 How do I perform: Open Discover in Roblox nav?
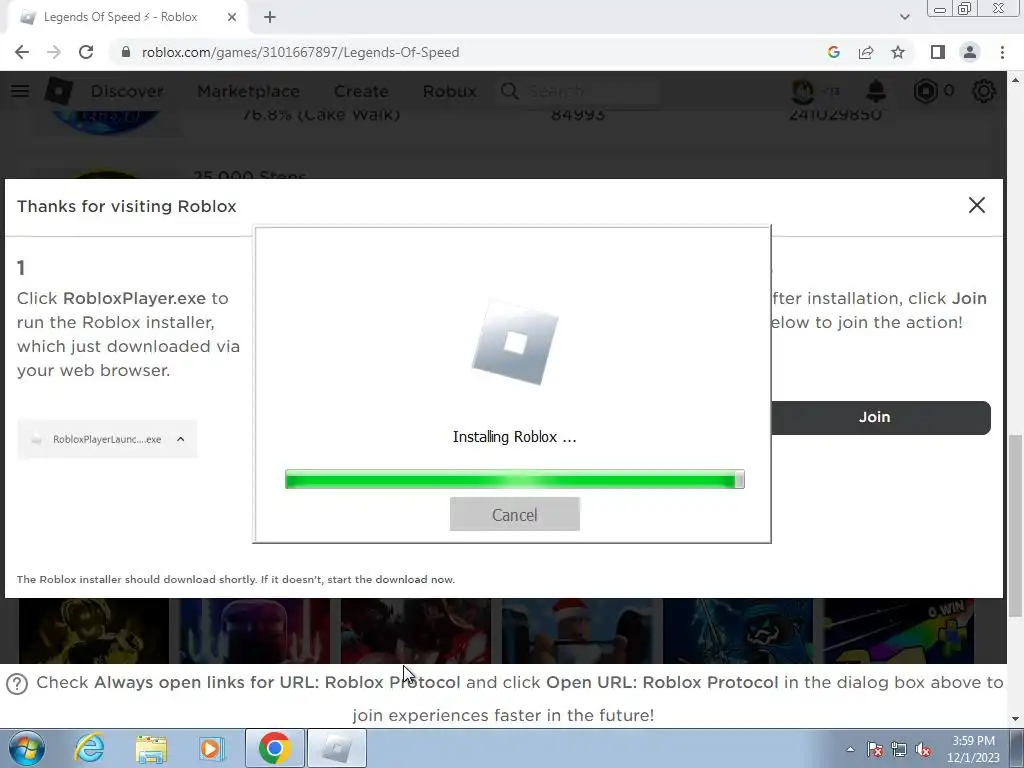coord(127,91)
